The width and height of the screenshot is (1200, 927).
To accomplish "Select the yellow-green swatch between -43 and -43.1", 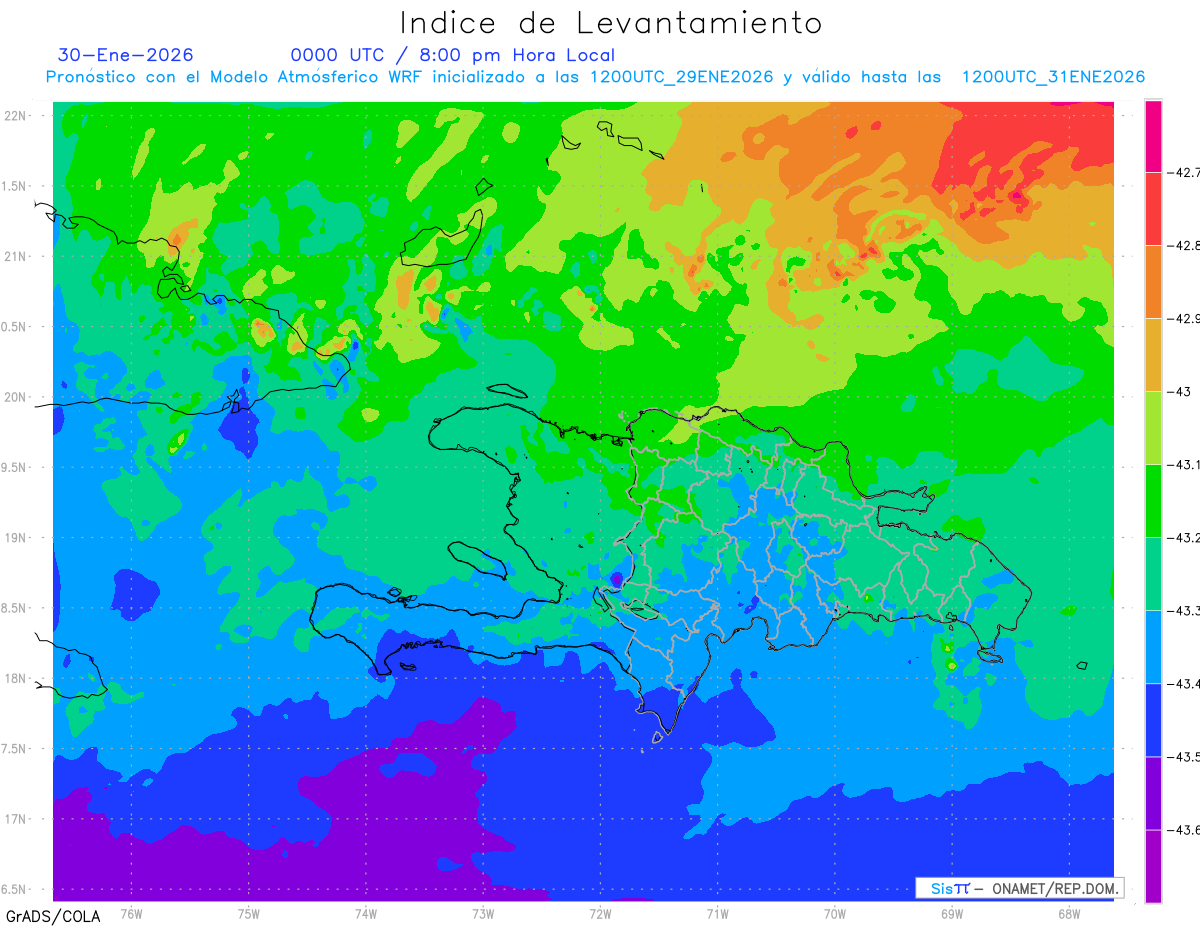I will coord(1153,428).
